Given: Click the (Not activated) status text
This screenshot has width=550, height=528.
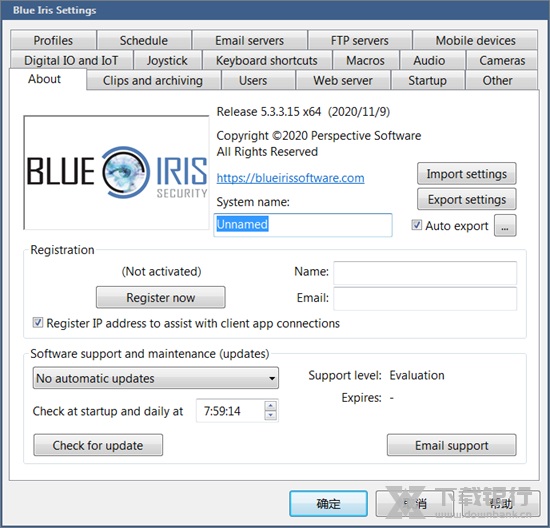Looking at the screenshot, I should pos(161,272).
